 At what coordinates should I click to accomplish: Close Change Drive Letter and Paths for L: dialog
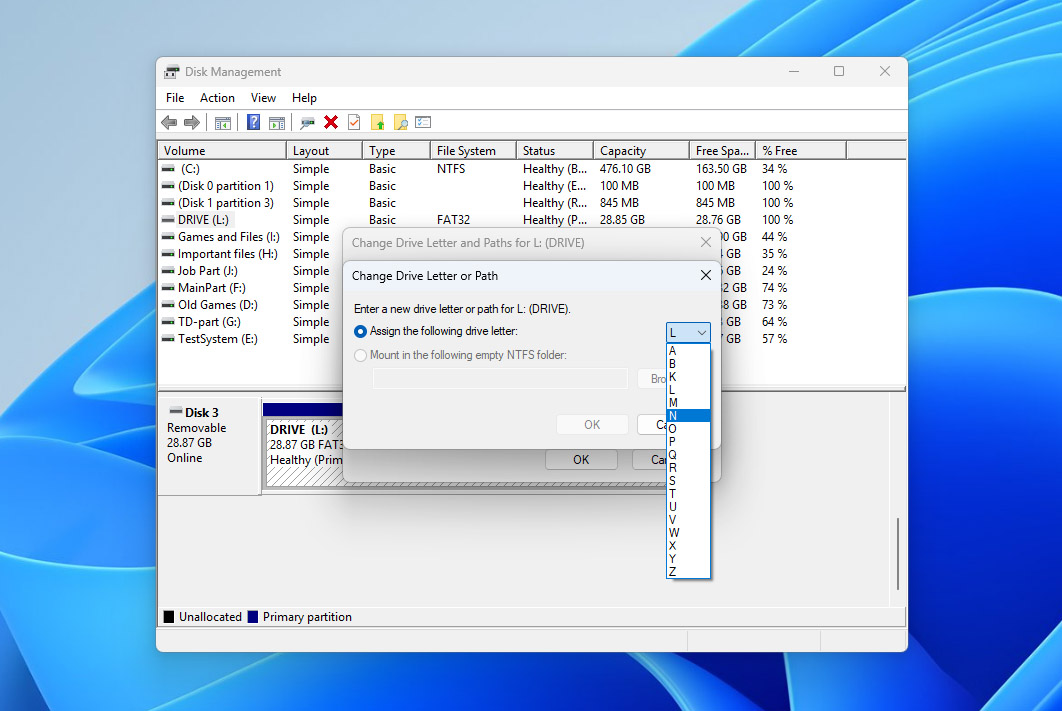706,242
